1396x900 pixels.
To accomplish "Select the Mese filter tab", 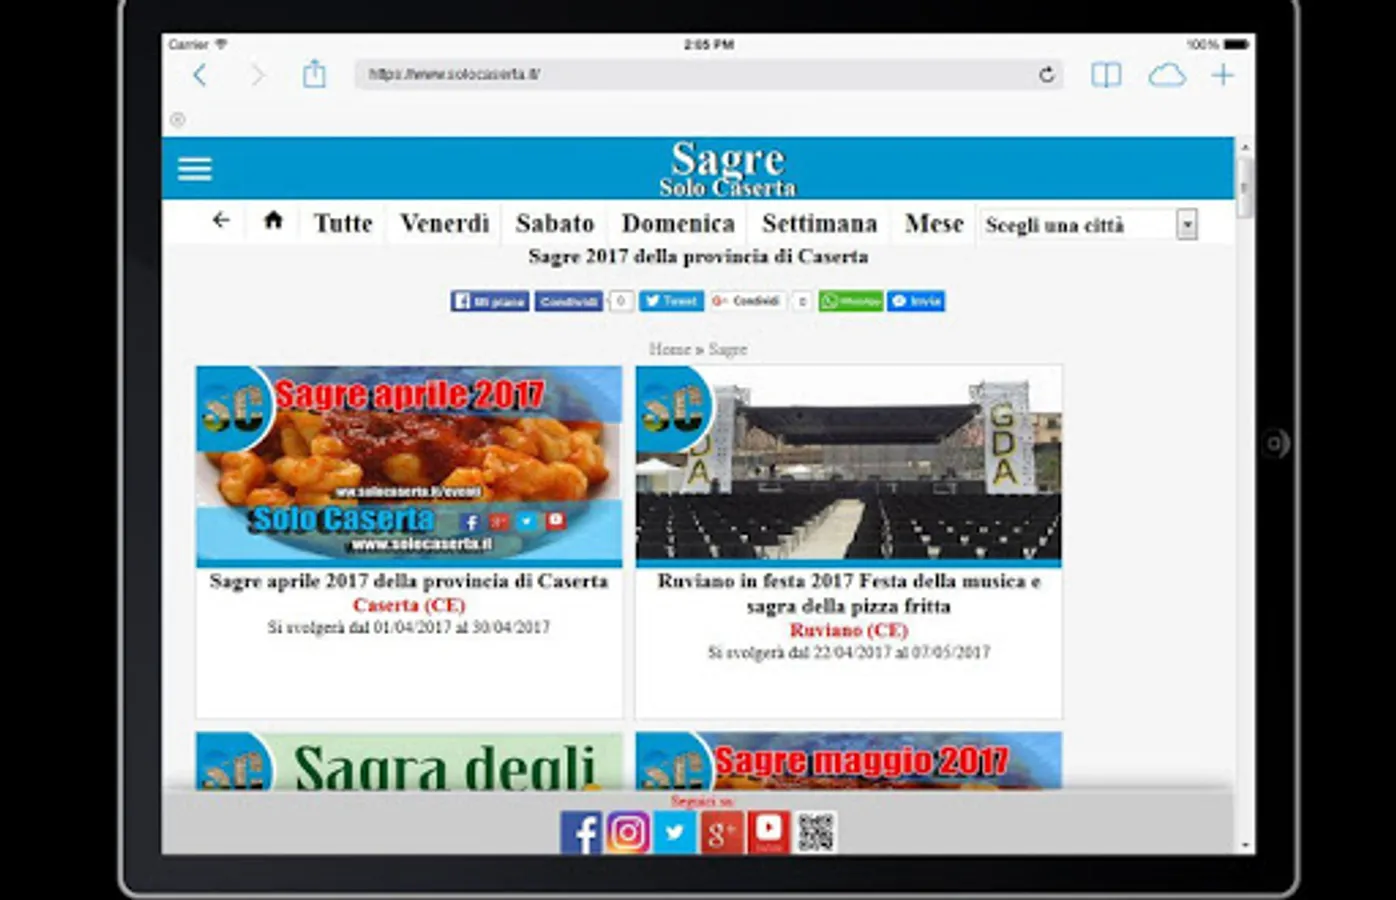I will 934,223.
